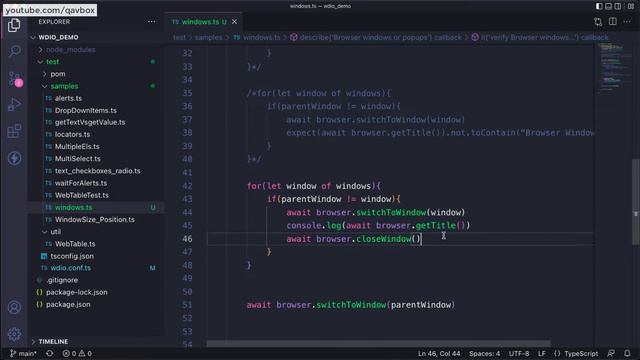640x360 pixels.
Task: Click 'Spaces: 4' indentation setting
Action: tap(484, 353)
